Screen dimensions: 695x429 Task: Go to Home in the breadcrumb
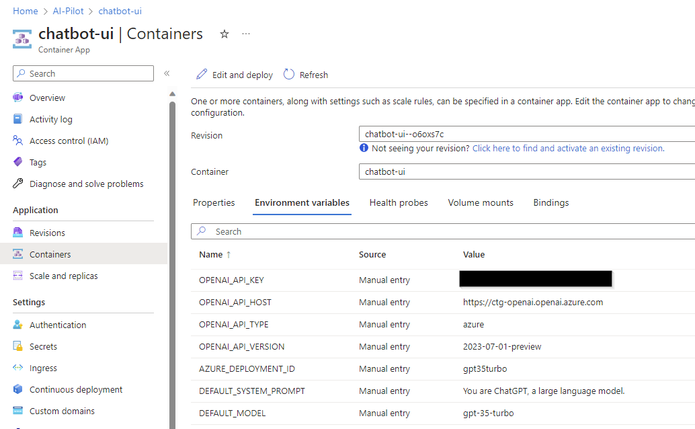(x=25, y=11)
